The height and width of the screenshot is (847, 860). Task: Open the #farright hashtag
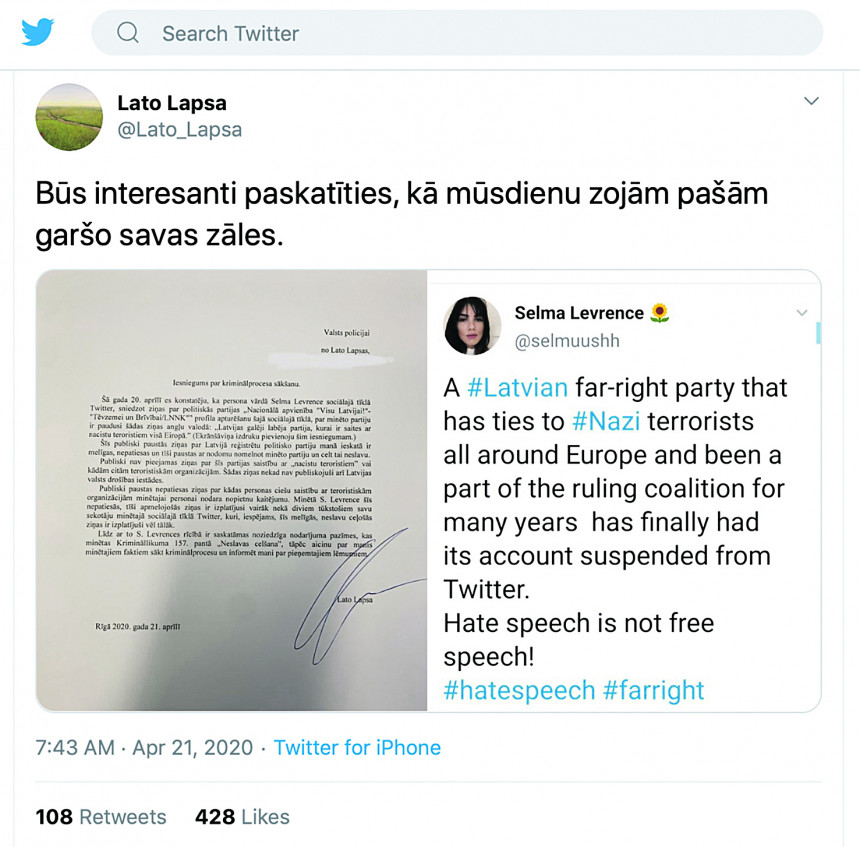pyautogui.click(x=654, y=690)
